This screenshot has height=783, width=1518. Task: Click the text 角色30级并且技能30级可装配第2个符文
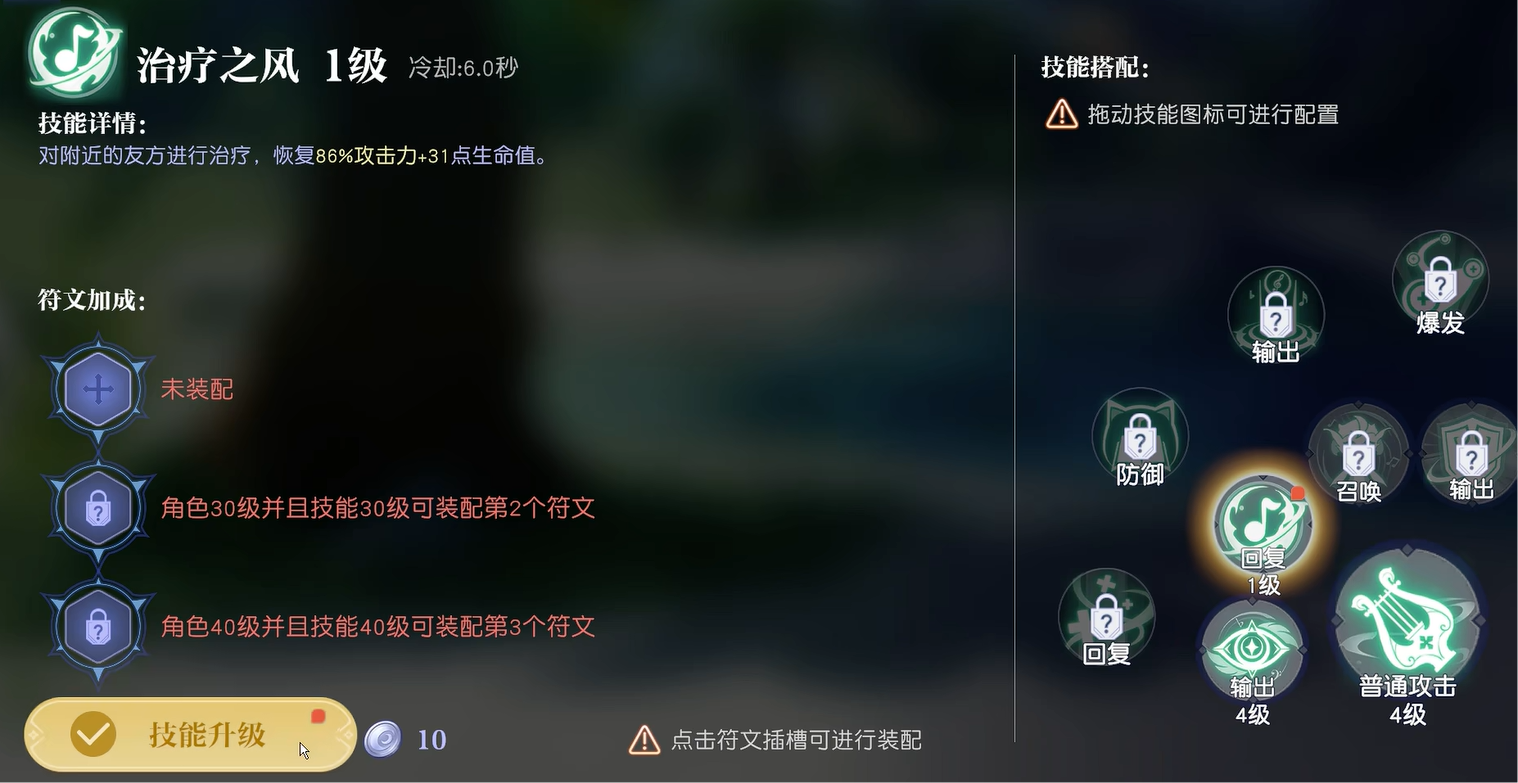(378, 508)
